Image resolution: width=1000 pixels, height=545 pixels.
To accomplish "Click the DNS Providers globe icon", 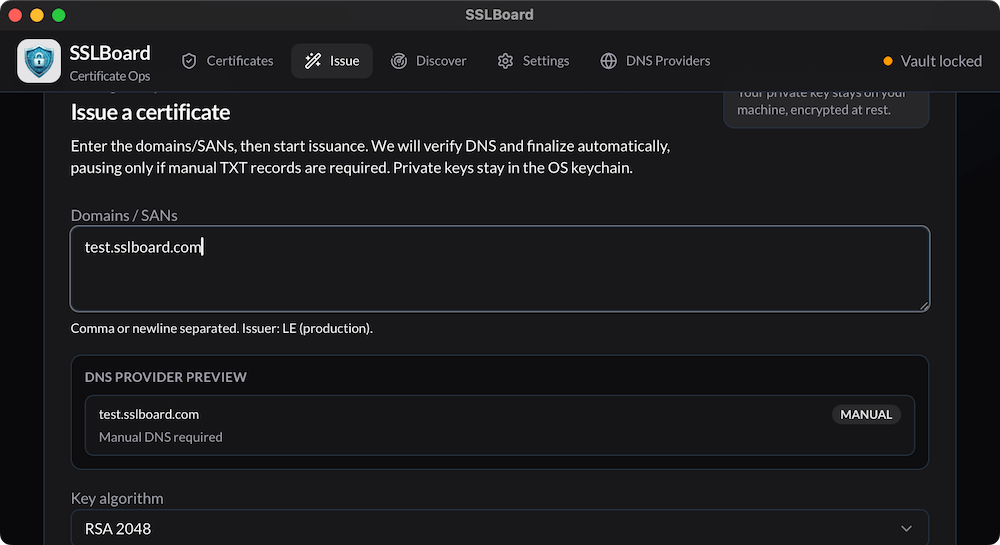I will pos(608,61).
